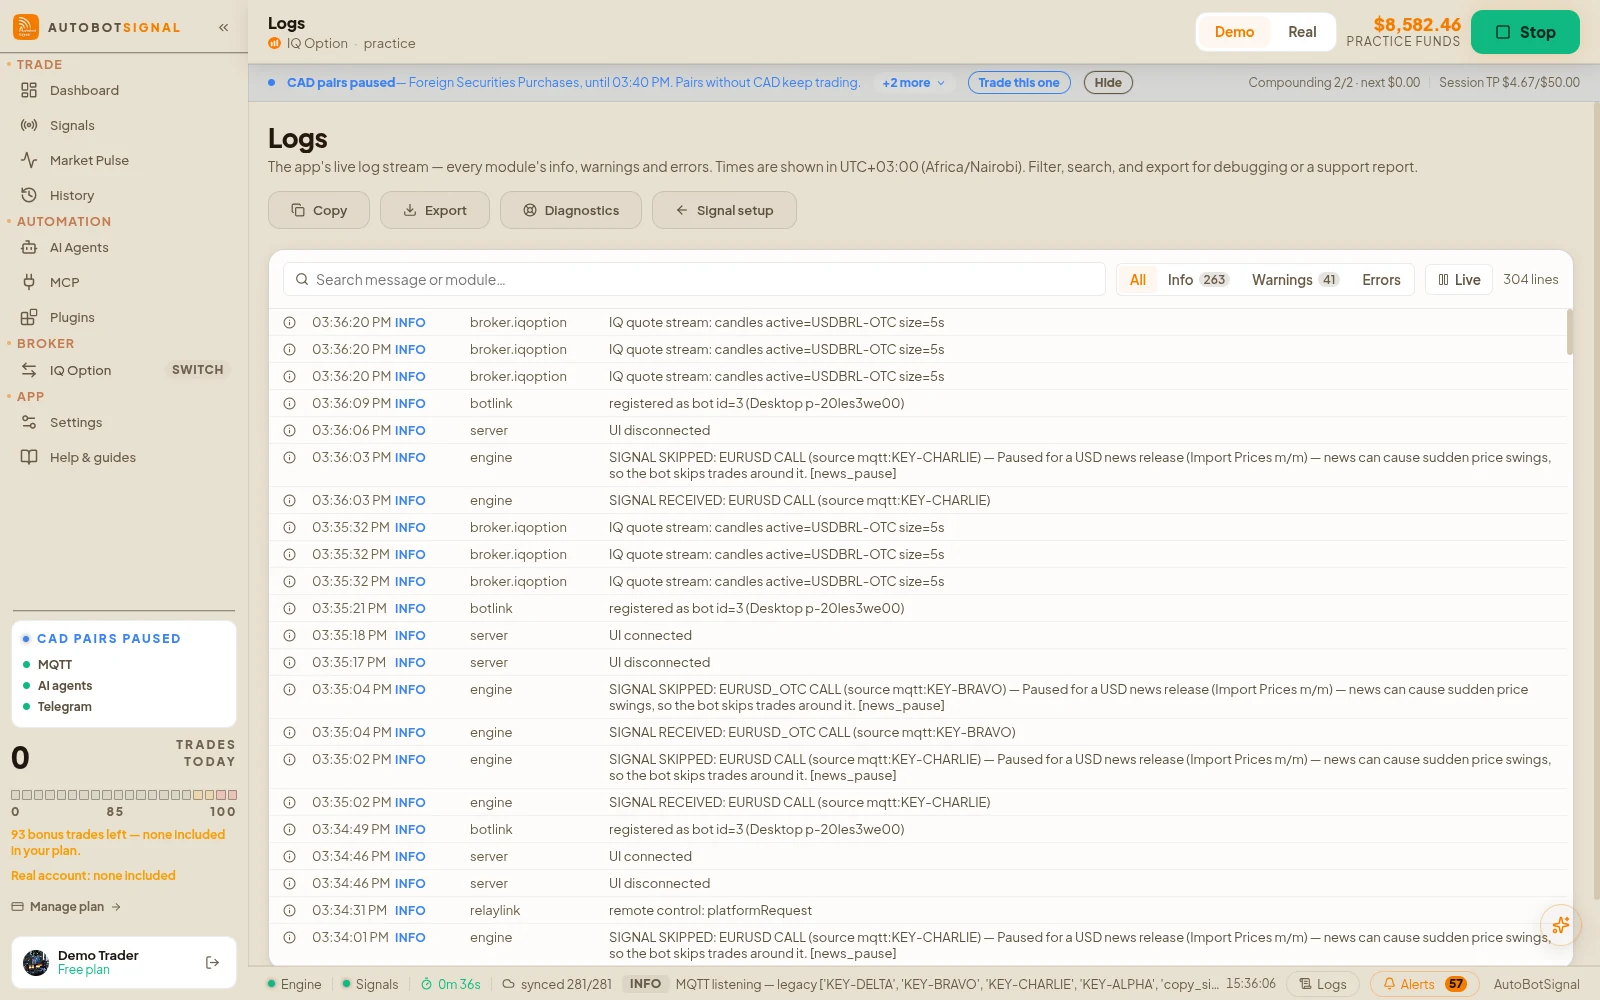The image size is (1600, 1000).
Task: Open the Market Pulse page
Action: 89,160
